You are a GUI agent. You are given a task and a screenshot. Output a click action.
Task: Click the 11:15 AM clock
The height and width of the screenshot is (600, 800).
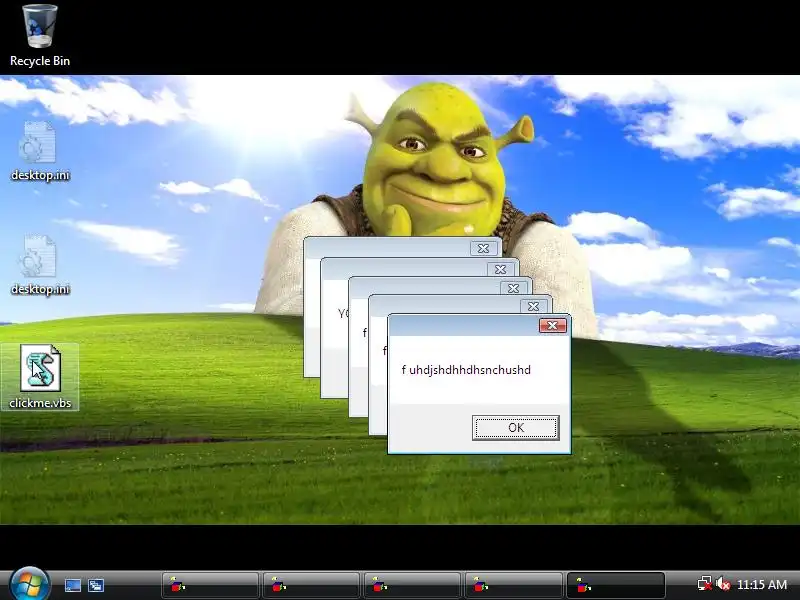pyautogui.click(x=762, y=584)
